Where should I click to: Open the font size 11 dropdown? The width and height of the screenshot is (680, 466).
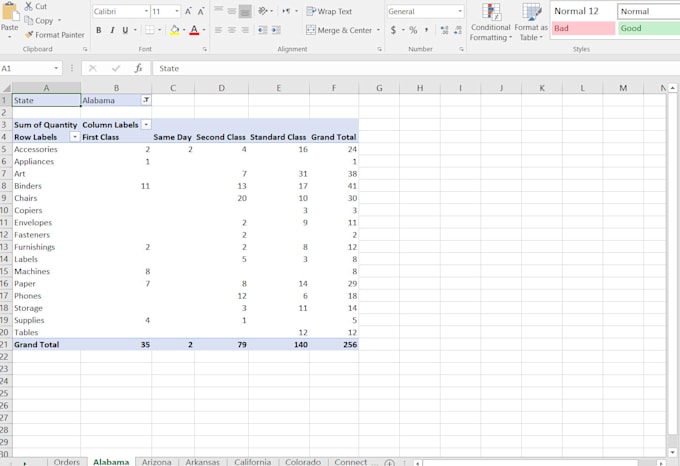[x=177, y=11]
